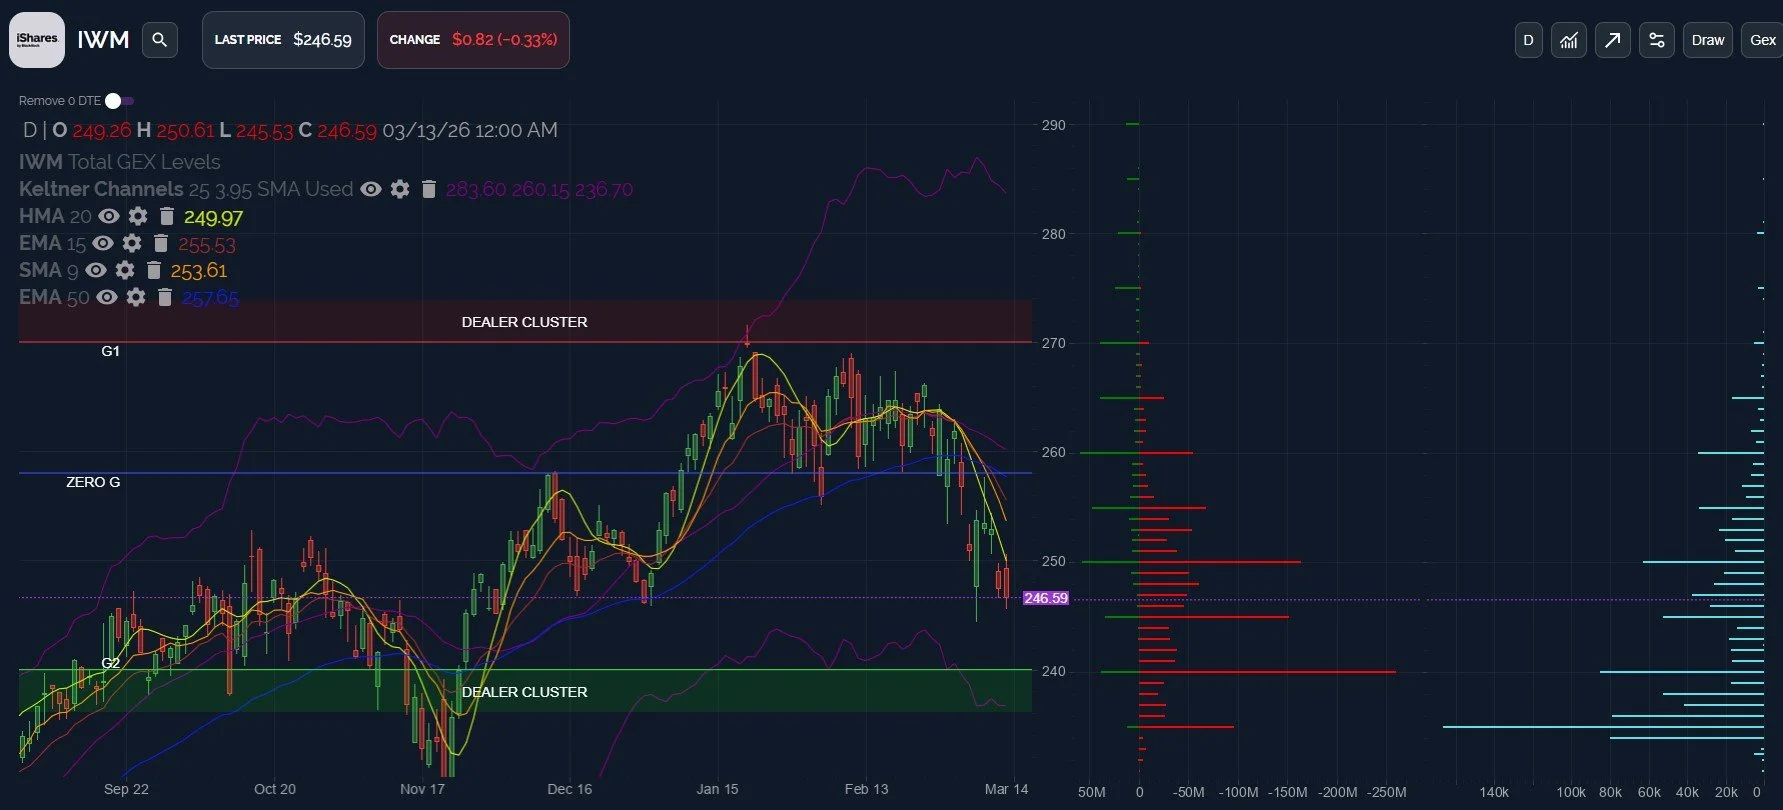This screenshot has height=810, width=1783.
Task: Delete the Keltner Channels indicator
Action: tap(428, 189)
